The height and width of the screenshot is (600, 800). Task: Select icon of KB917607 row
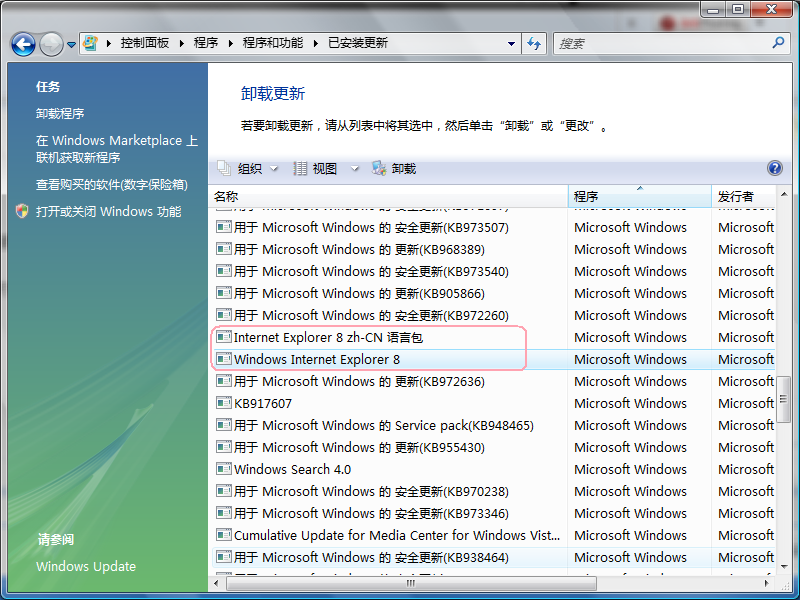[x=223, y=403]
